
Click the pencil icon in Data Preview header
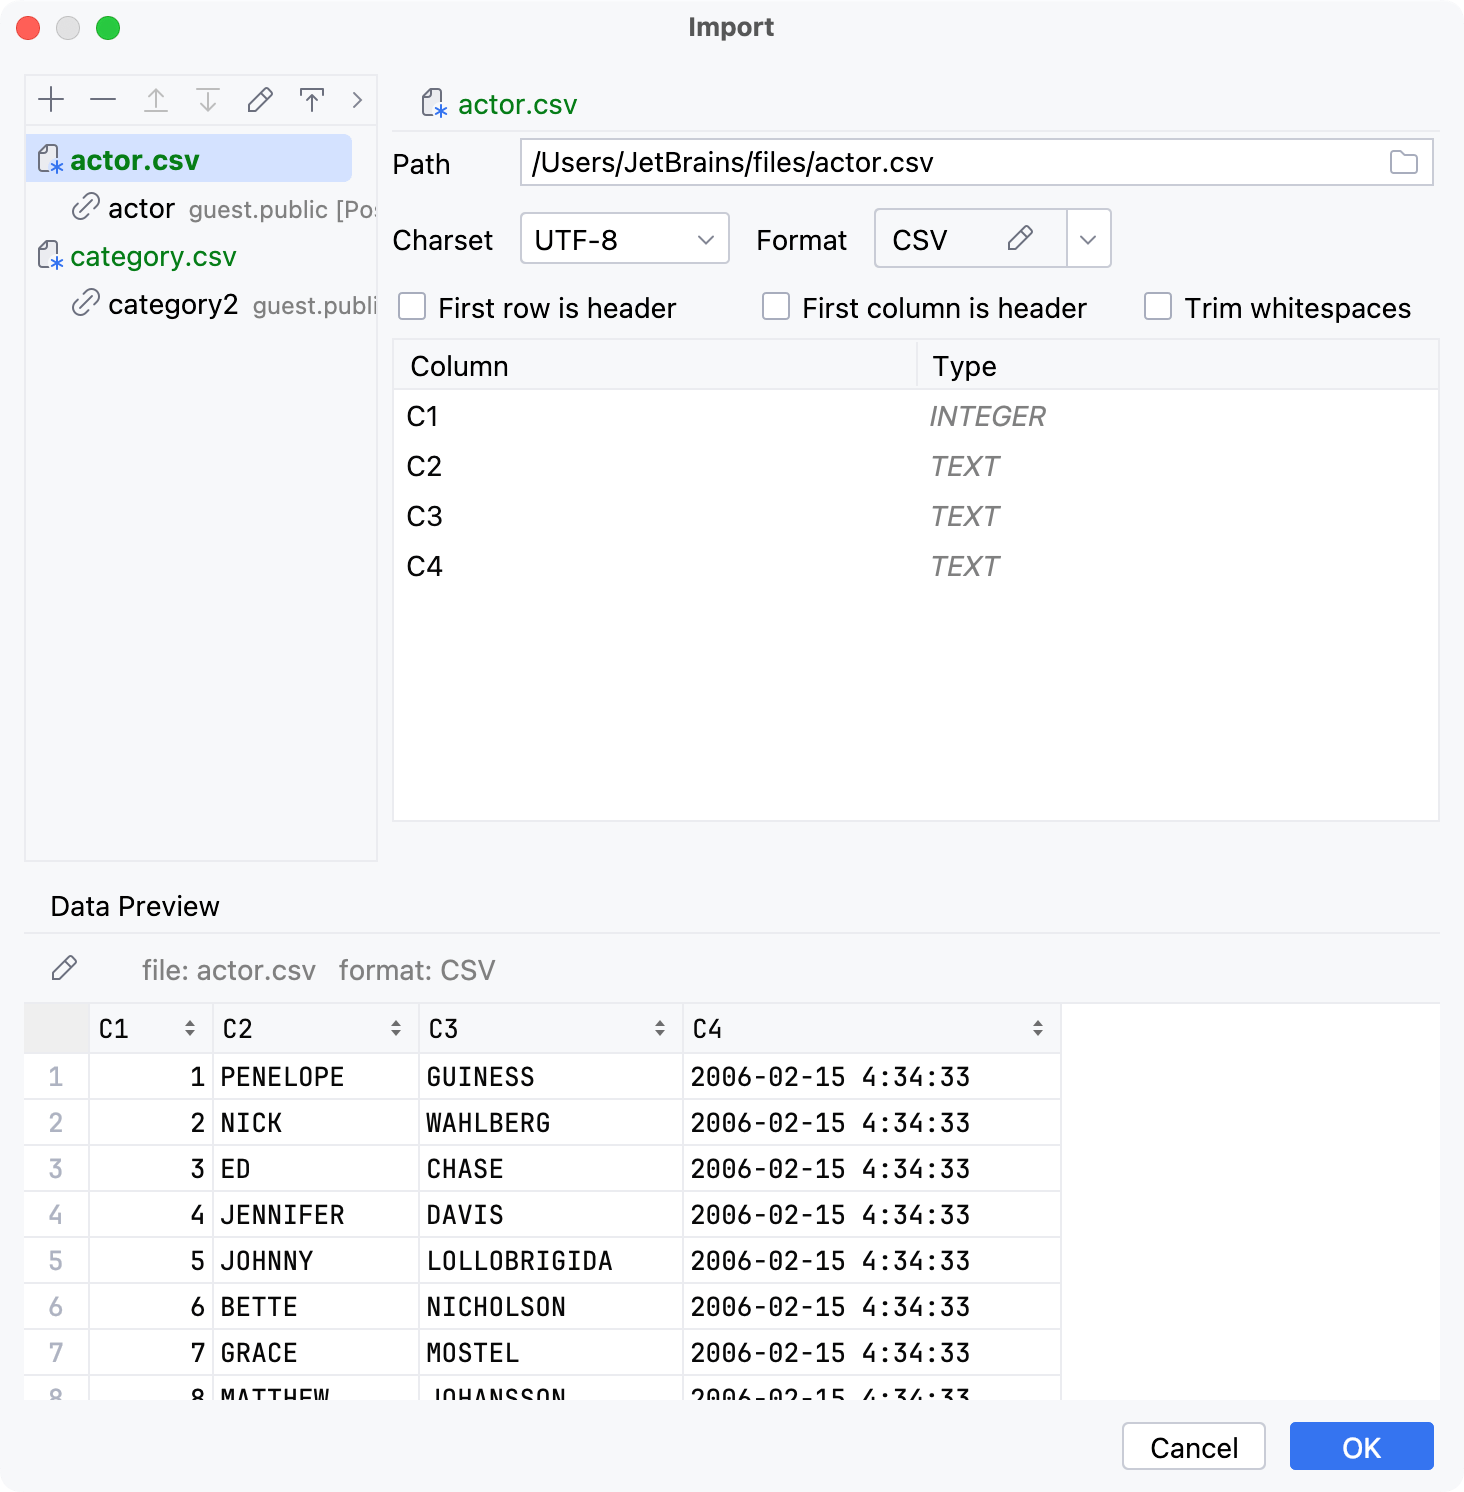pyautogui.click(x=64, y=968)
